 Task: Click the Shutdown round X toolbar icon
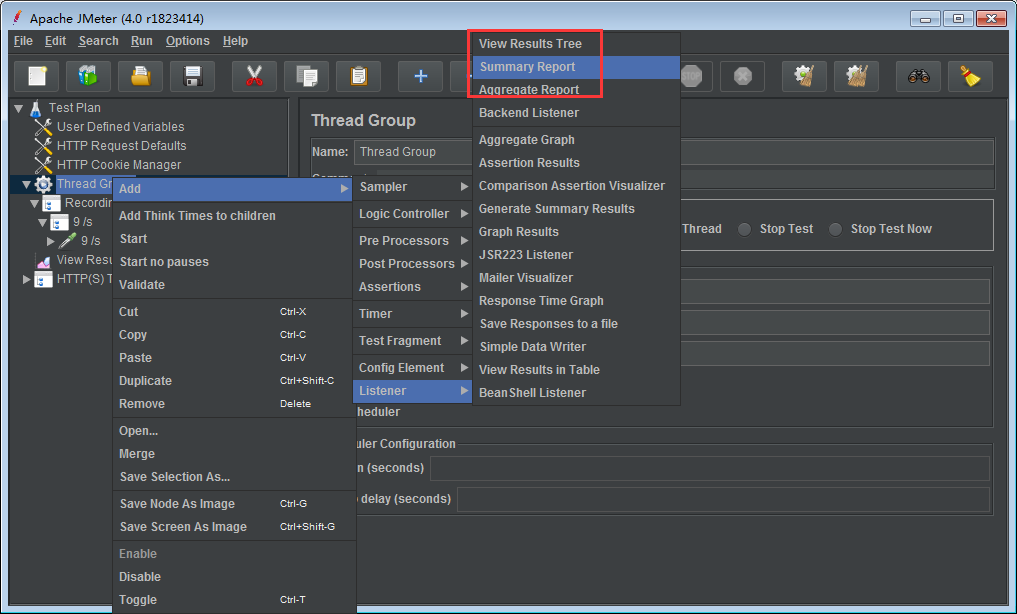pos(743,77)
